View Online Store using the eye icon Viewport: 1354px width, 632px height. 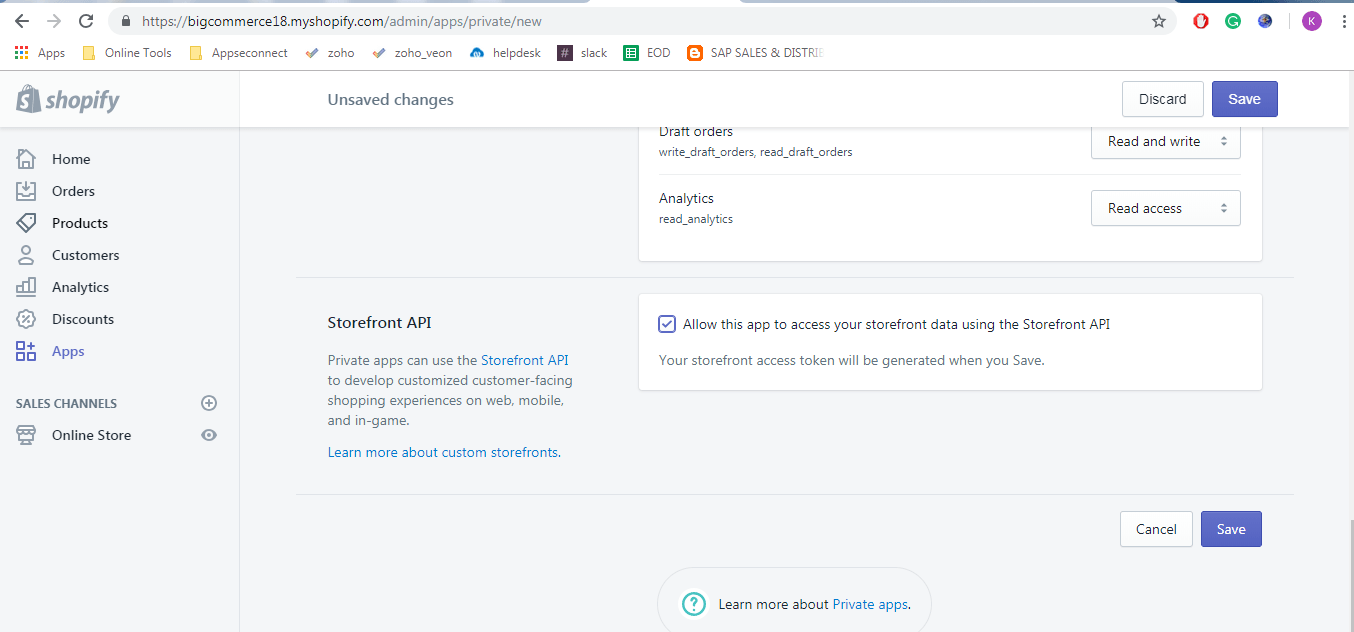[209, 435]
